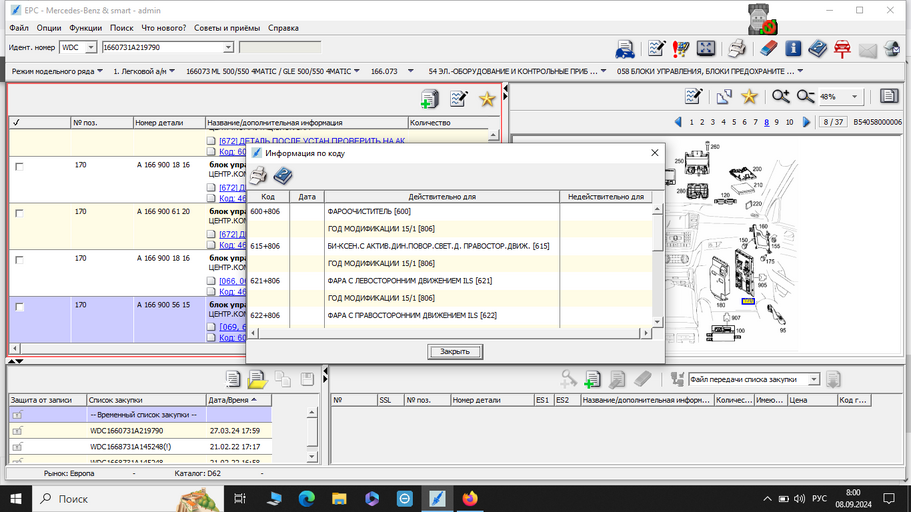
Task: Tick checkbox for part A 166 900 61 20
Action: point(19,213)
